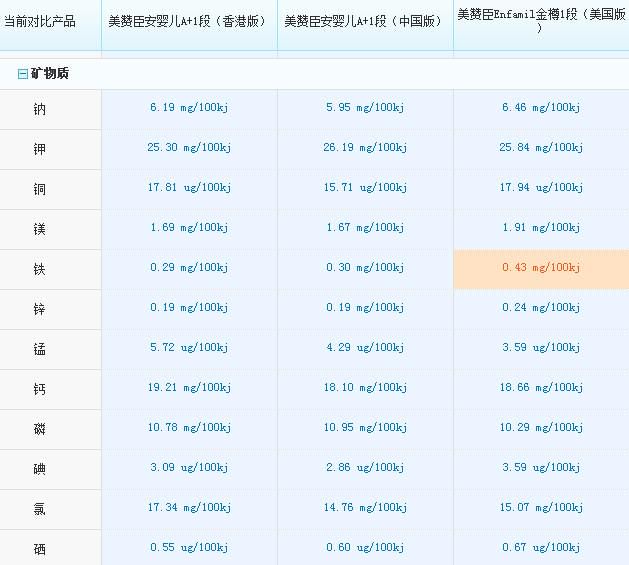Viewport: 629px width, 565px height.
Task: Click the 0.67 ug/100kj selenium value
Action: coord(541,548)
